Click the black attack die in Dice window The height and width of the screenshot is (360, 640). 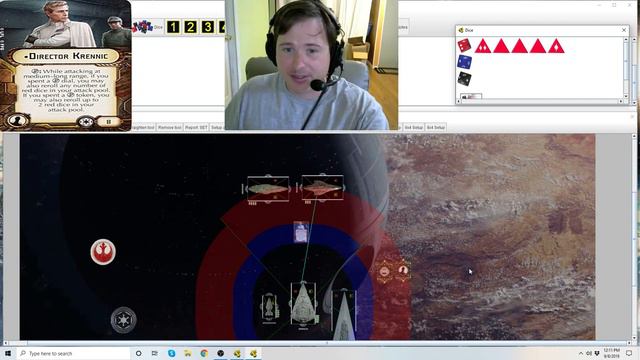click(464, 79)
